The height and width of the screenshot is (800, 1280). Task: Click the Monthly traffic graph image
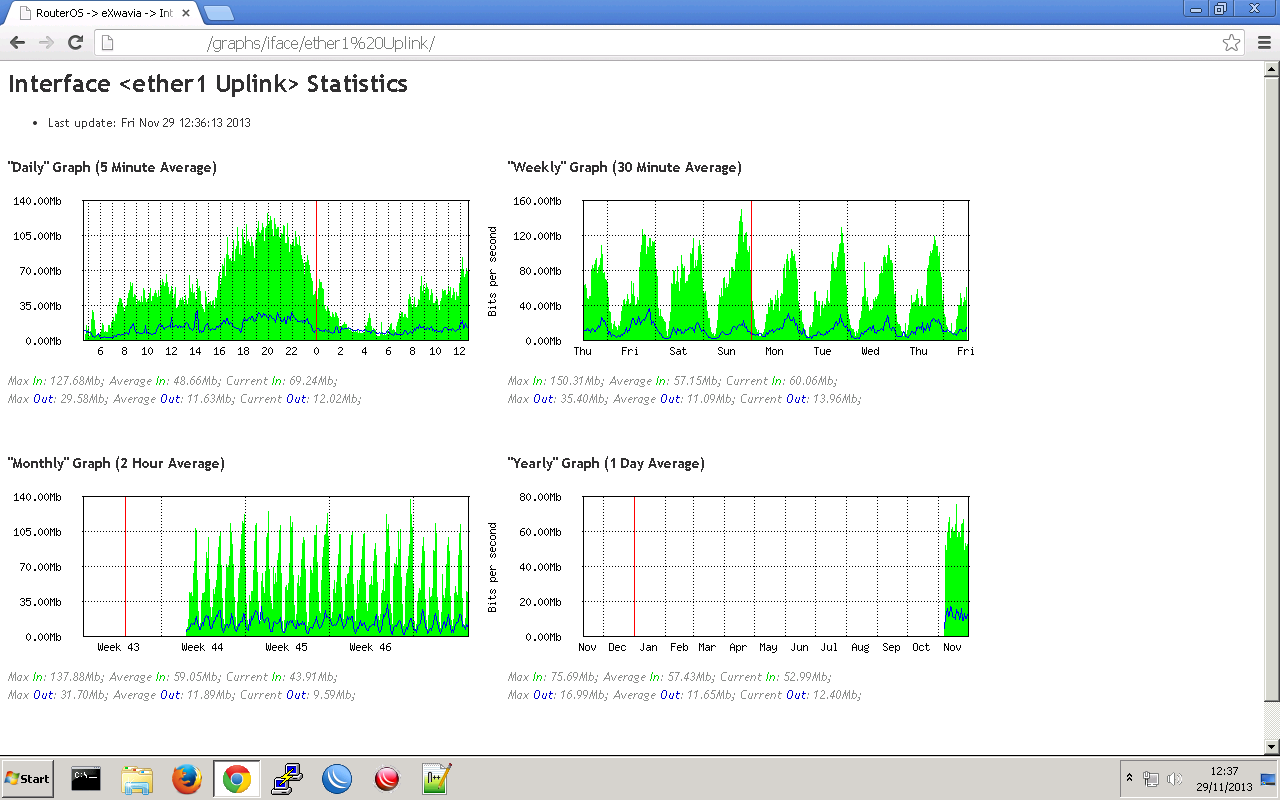click(239, 573)
